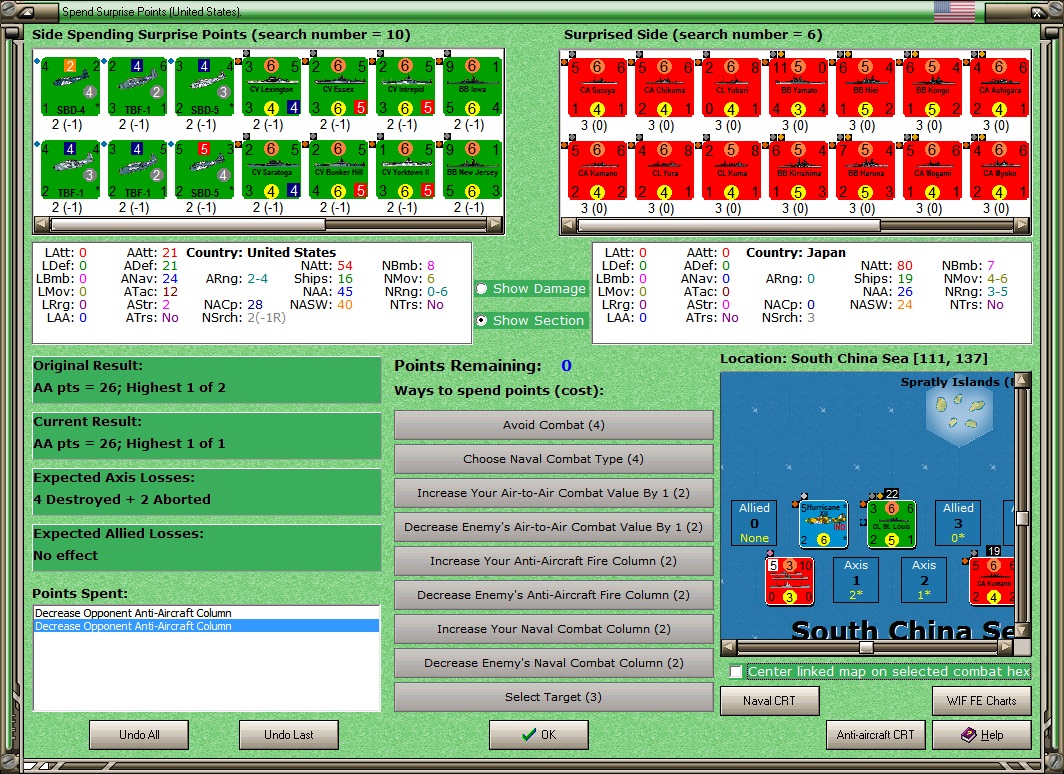This screenshot has width=1064, height=774.
Task: Select the CA Myoko ship counter
Action: (x=1000, y=171)
